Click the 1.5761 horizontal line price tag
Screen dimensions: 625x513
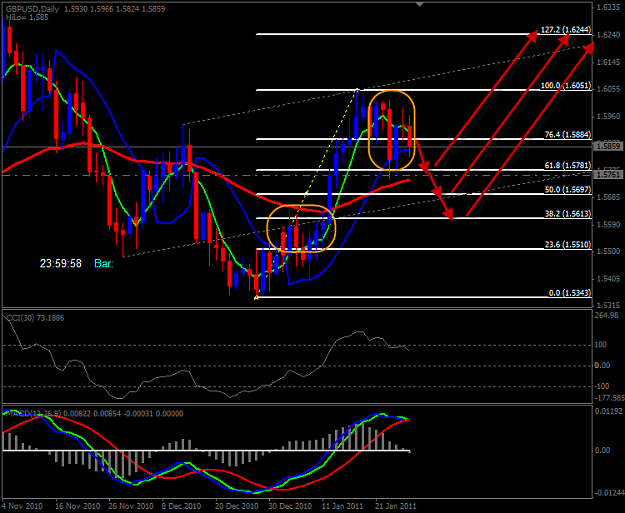[x=607, y=175]
